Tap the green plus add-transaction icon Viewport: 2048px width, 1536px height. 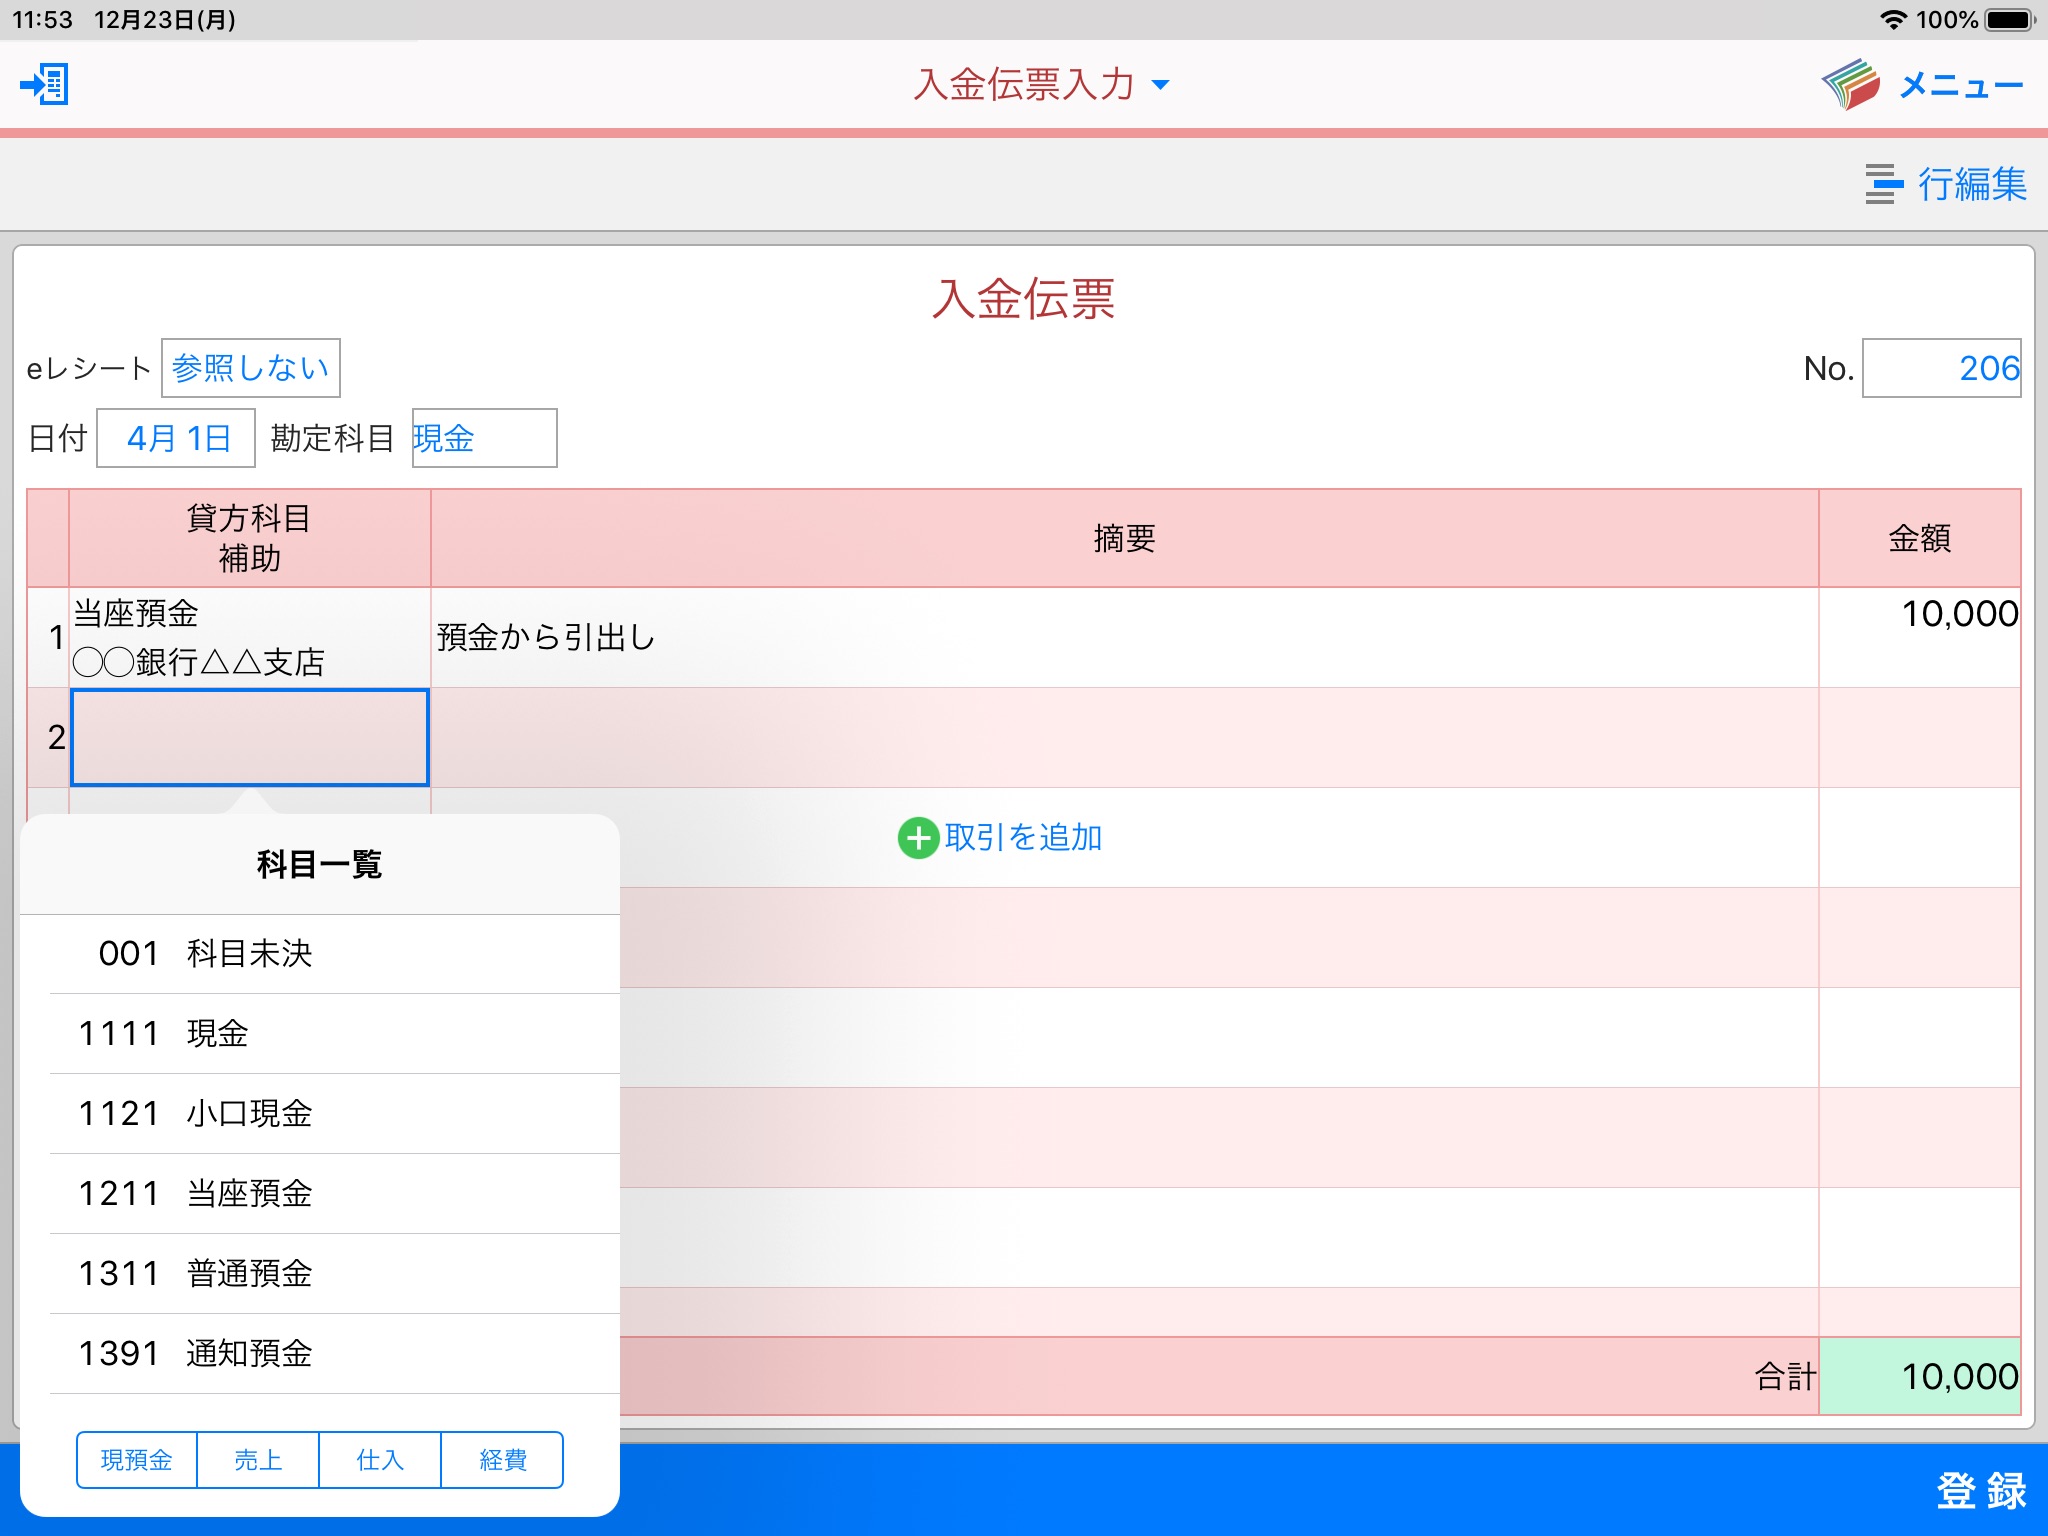click(918, 838)
